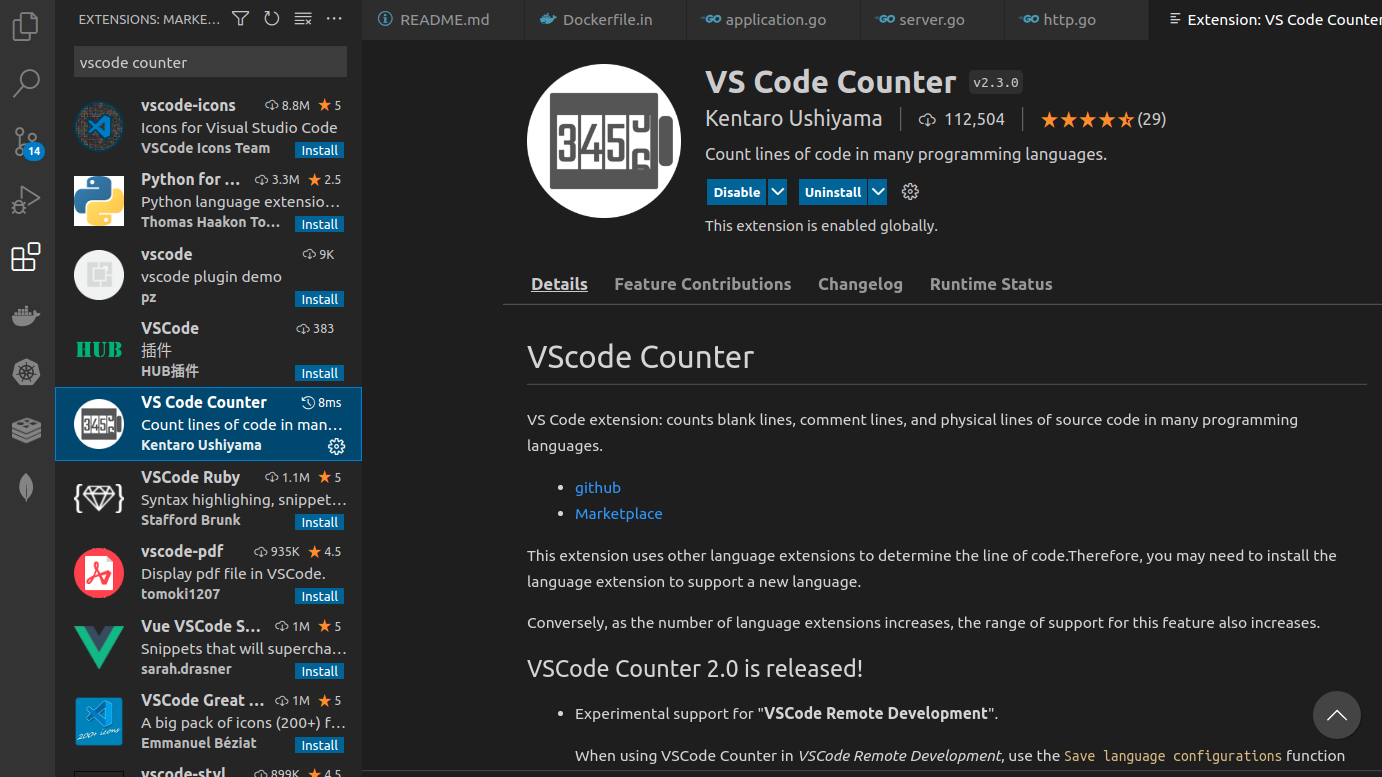Disable the VS Code Counter extension
Screen dimensions: 1382x777
click(x=736, y=191)
